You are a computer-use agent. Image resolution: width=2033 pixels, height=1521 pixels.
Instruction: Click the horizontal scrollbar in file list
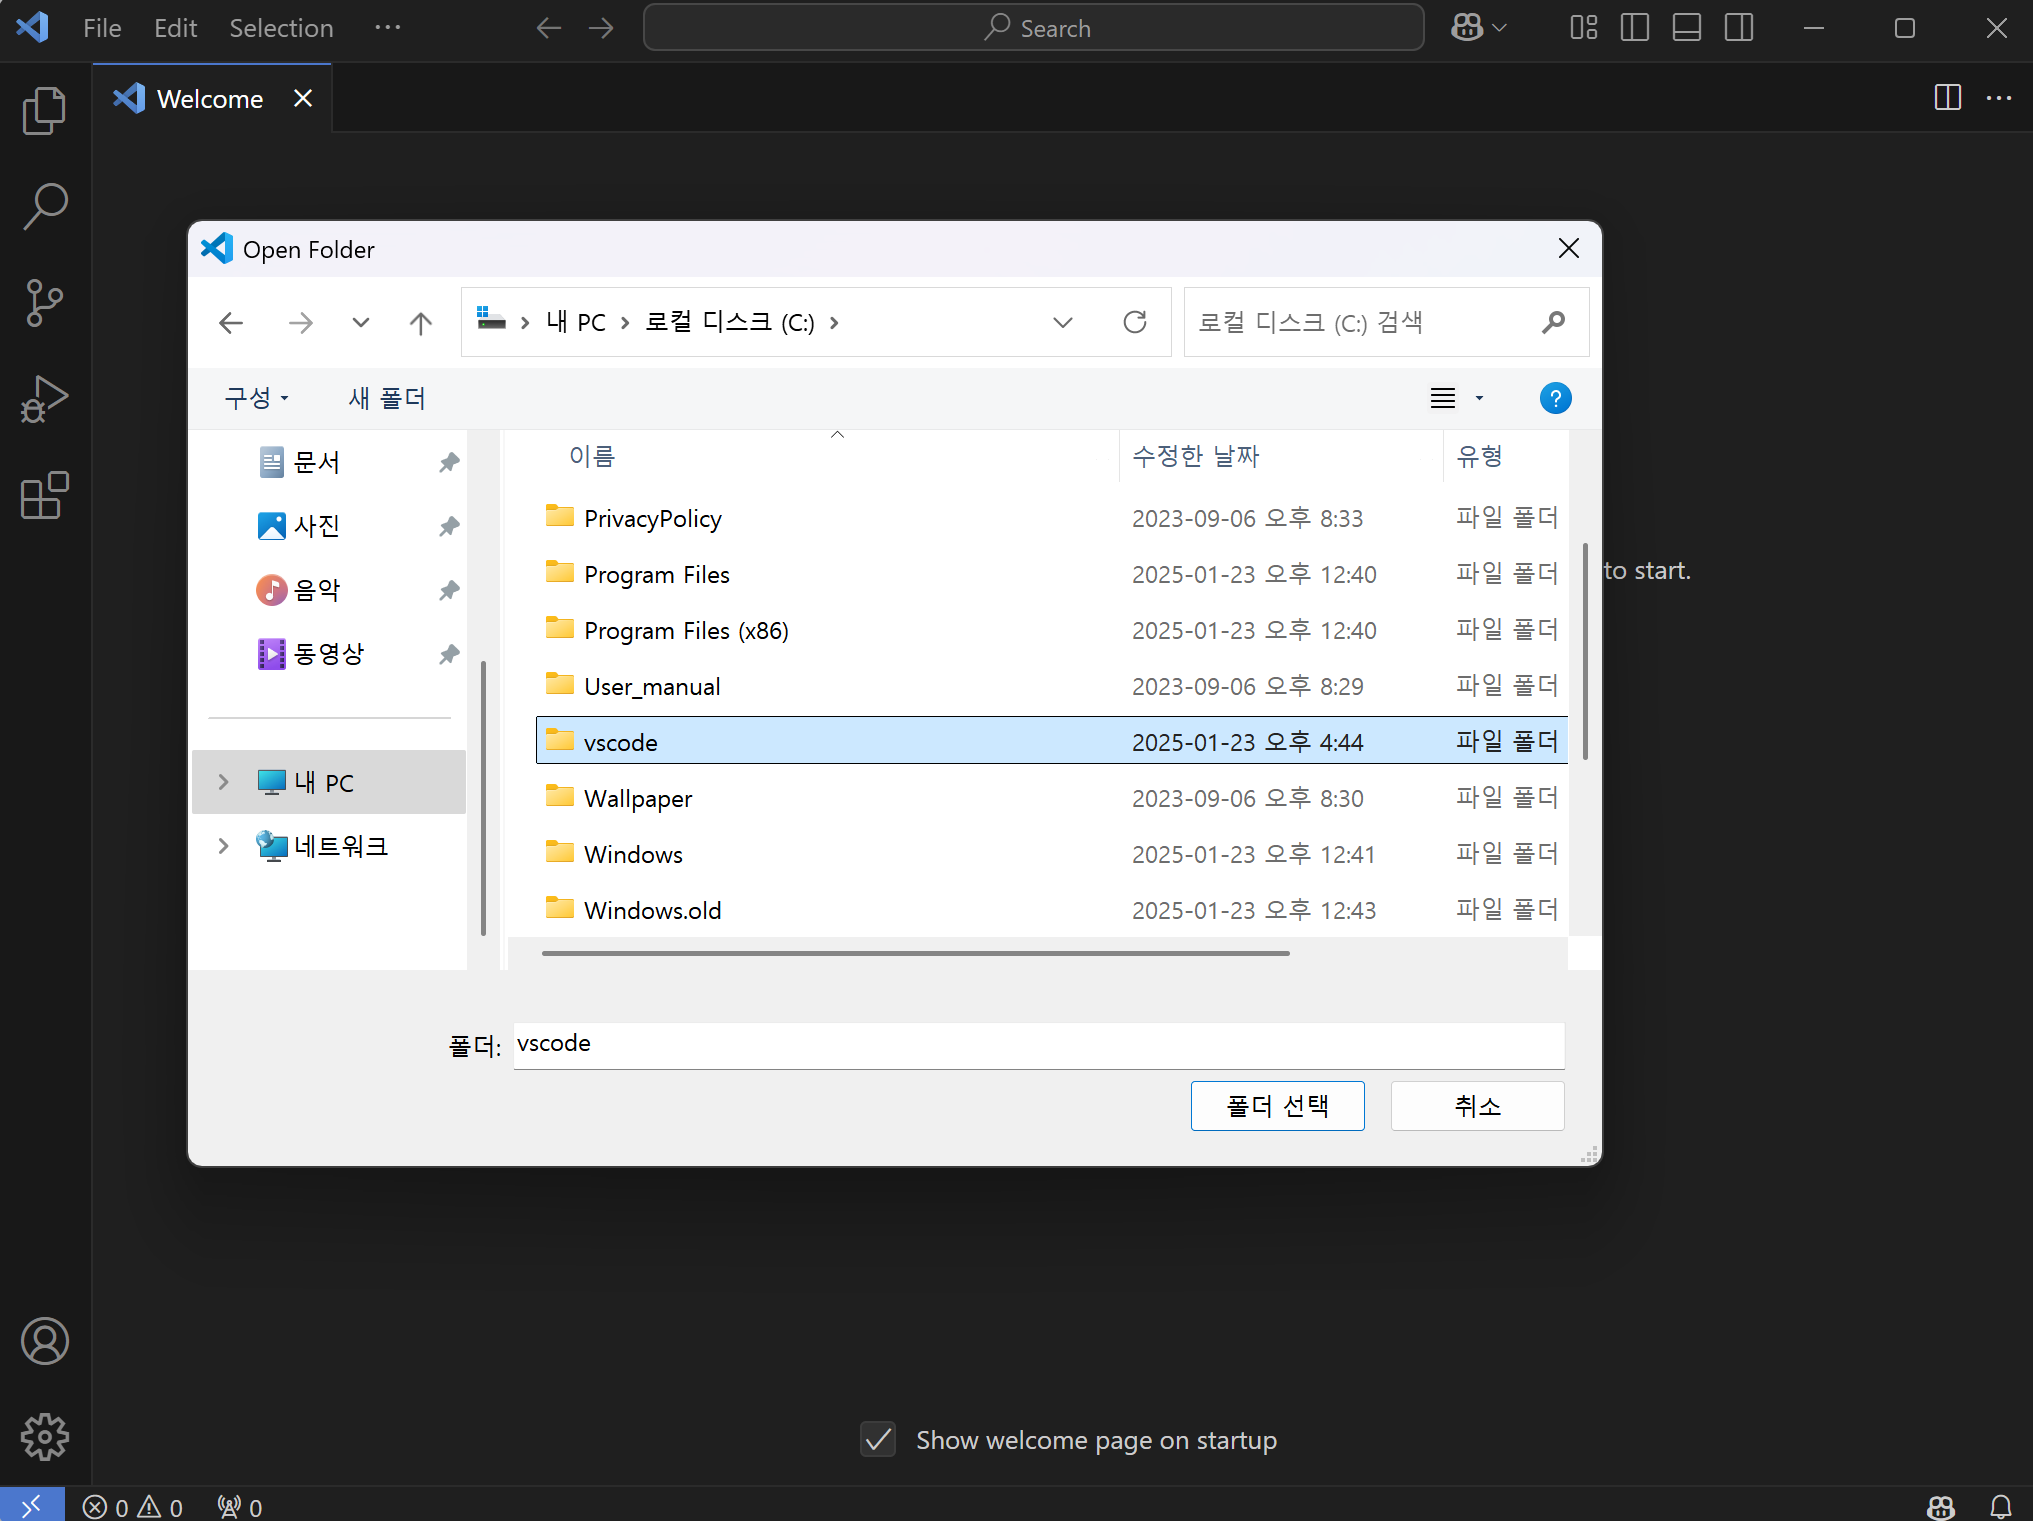tap(915, 954)
